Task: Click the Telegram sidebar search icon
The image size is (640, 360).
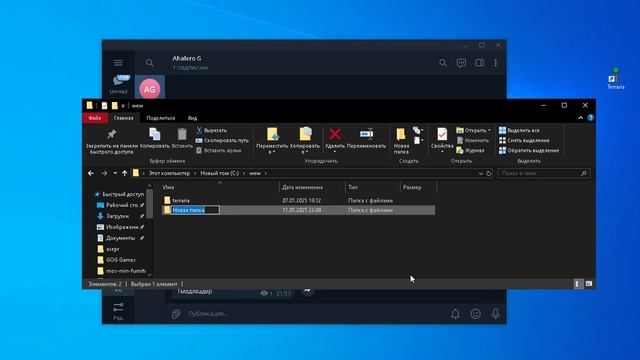Action: tap(150, 63)
